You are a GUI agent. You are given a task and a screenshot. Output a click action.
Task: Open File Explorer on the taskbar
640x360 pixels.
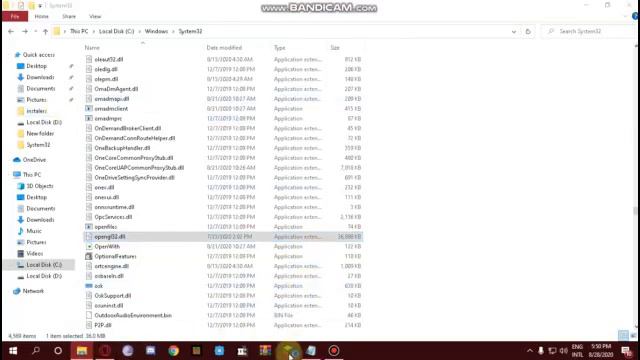(82, 351)
